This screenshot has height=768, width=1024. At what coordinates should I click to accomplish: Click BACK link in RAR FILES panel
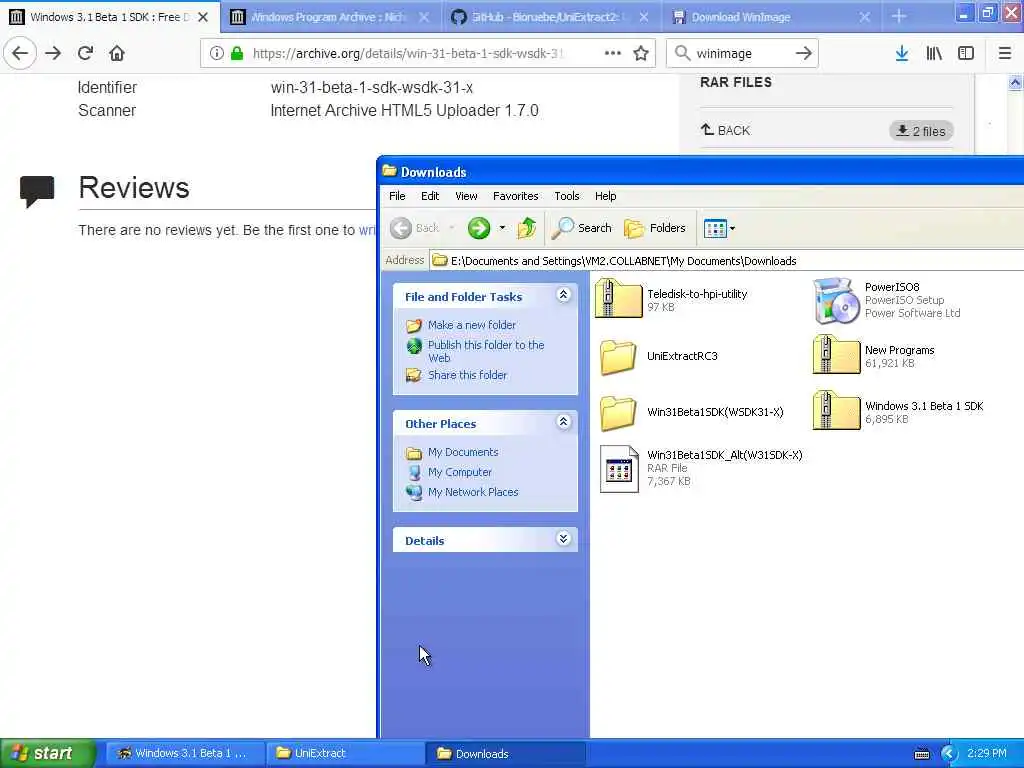tap(726, 130)
